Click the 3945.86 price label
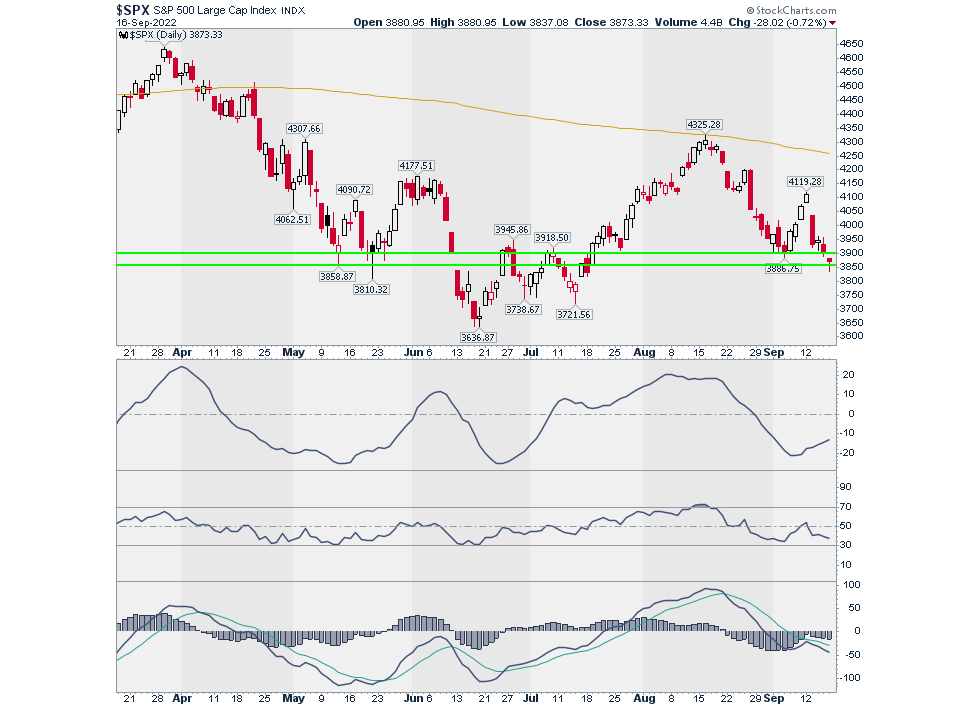 click(512, 230)
